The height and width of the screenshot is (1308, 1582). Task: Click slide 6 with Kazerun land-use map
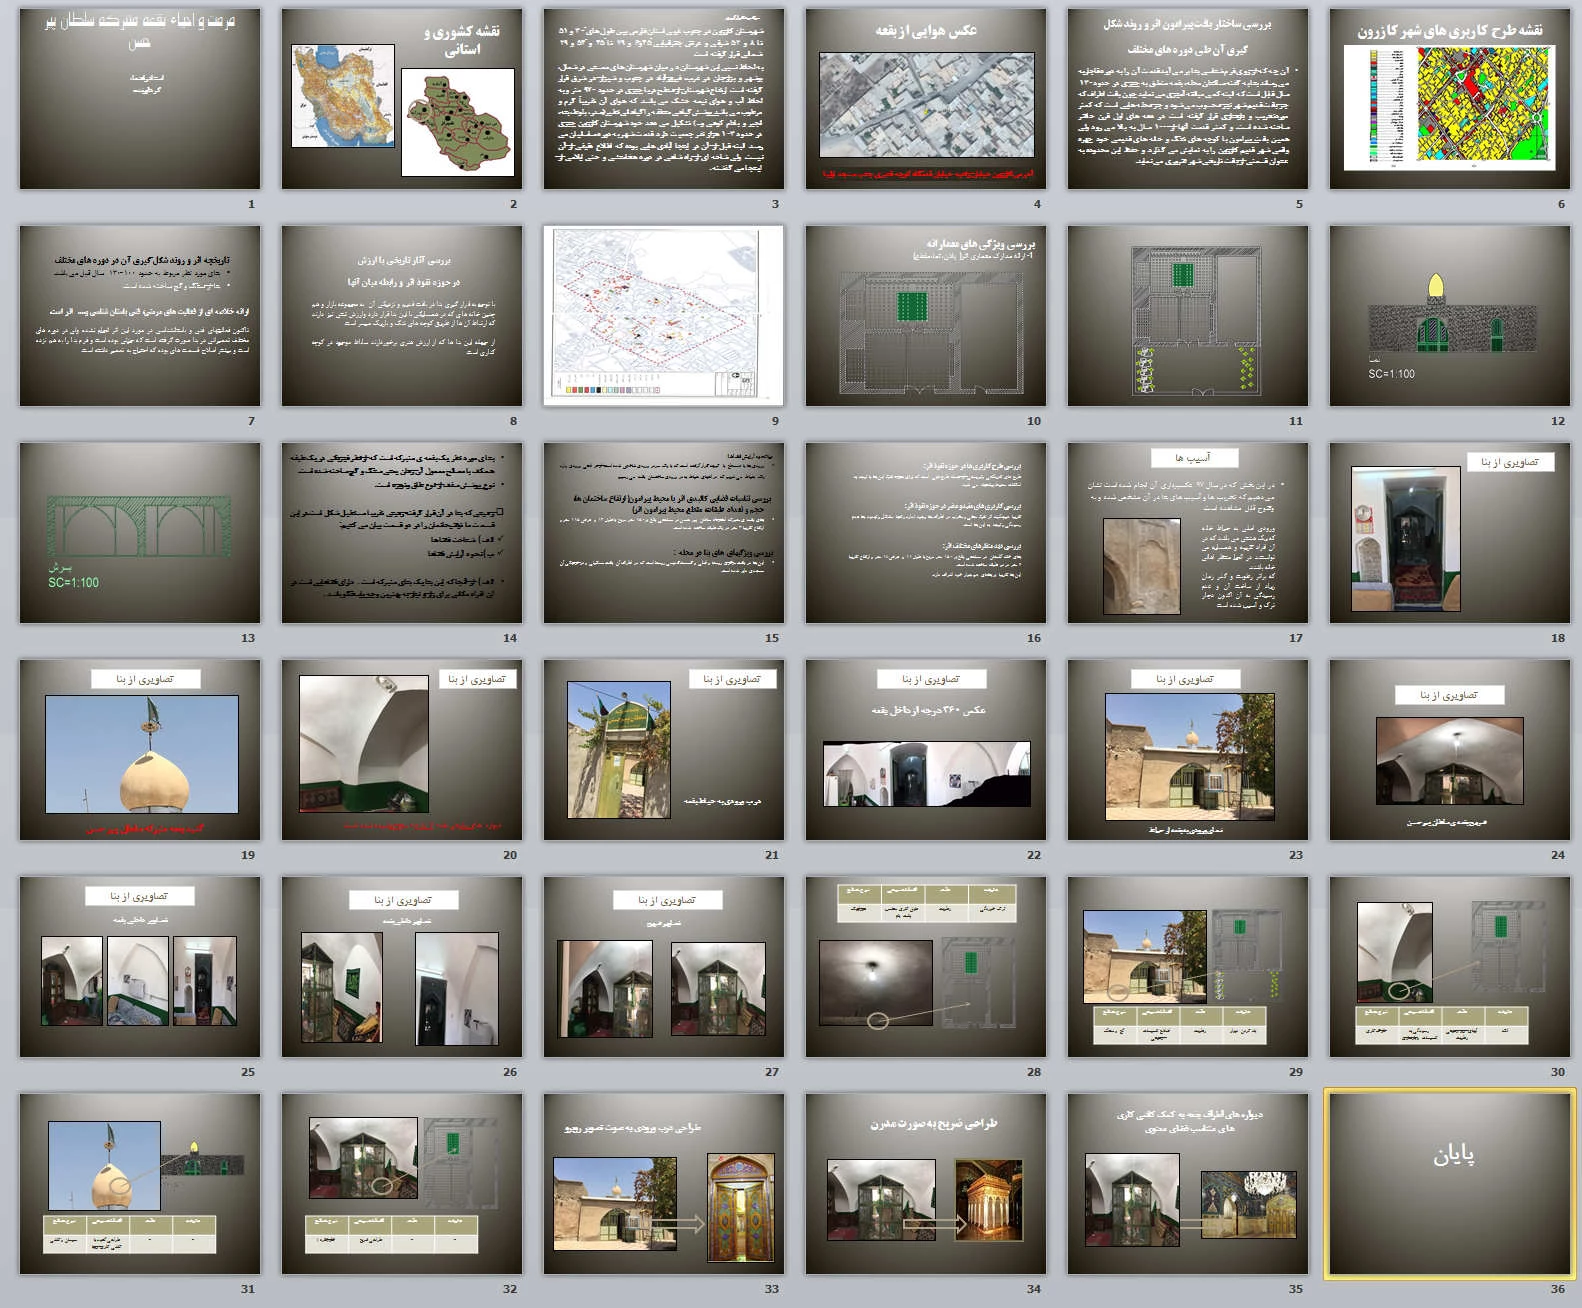point(1450,99)
